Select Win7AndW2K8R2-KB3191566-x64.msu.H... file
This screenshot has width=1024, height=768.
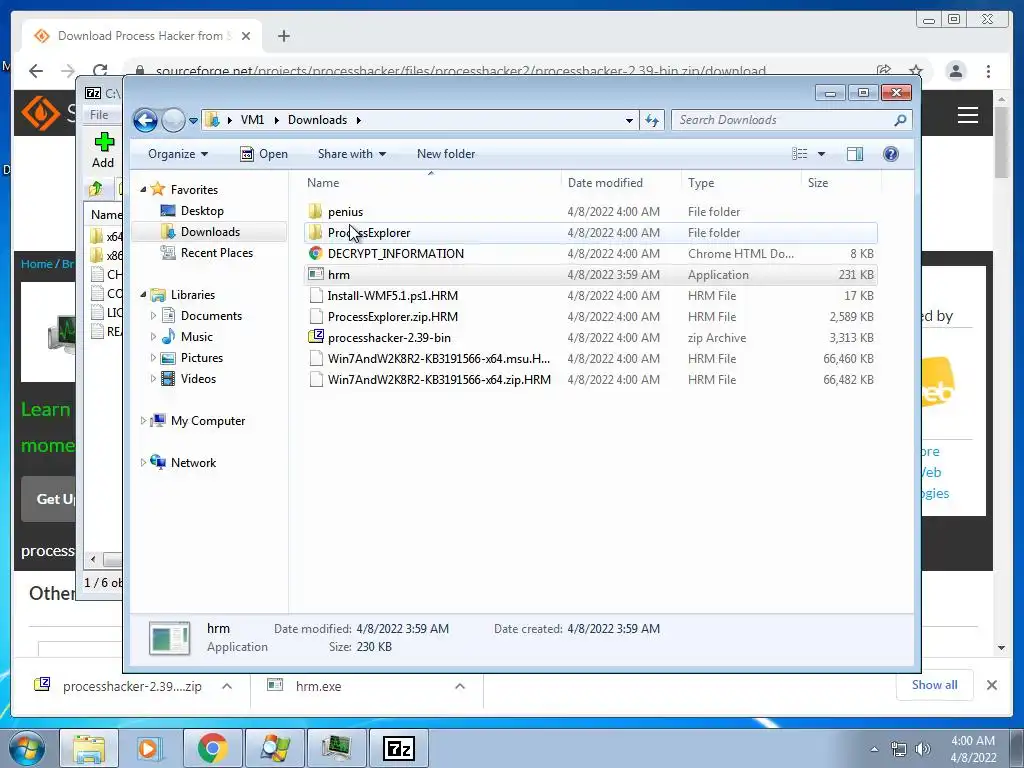[590, 359]
